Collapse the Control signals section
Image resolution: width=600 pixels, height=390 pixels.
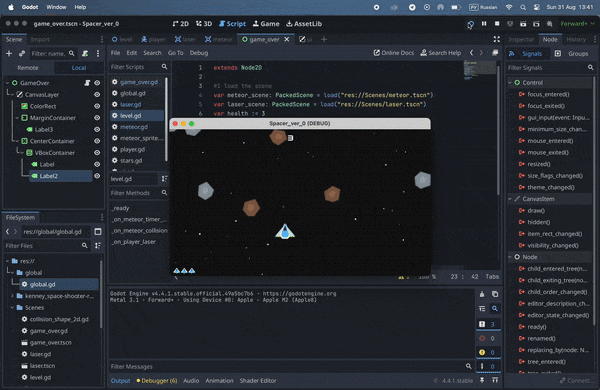point(510,83)
